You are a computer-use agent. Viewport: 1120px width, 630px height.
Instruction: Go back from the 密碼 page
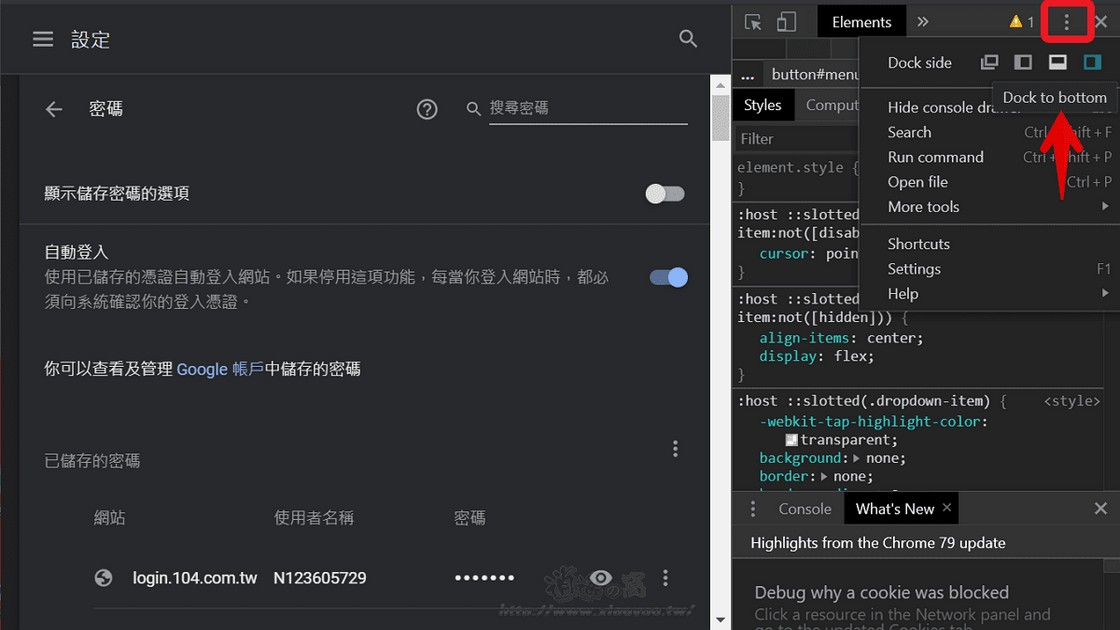(54, 109)
